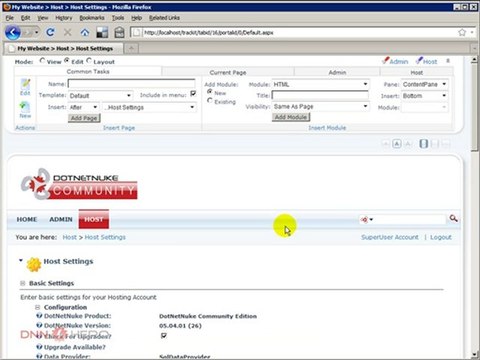Open the SuperUser Account link

coord(390,237)
